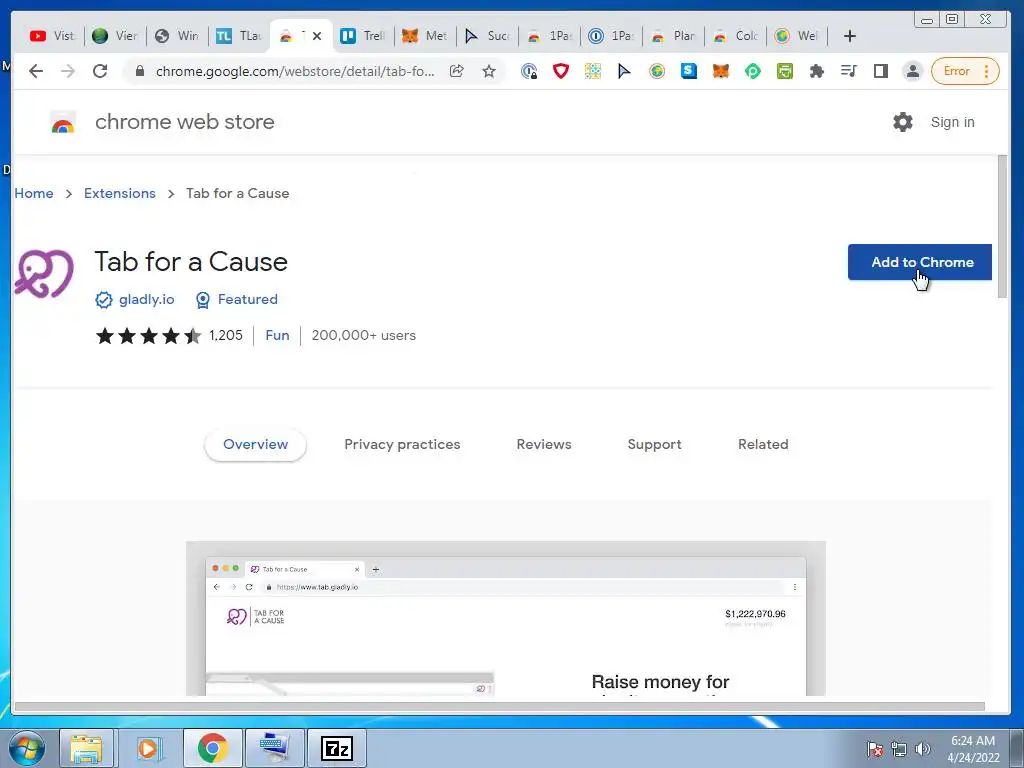Open the green printer-like extension icon

pyautogui.click(x=785, y=71)
